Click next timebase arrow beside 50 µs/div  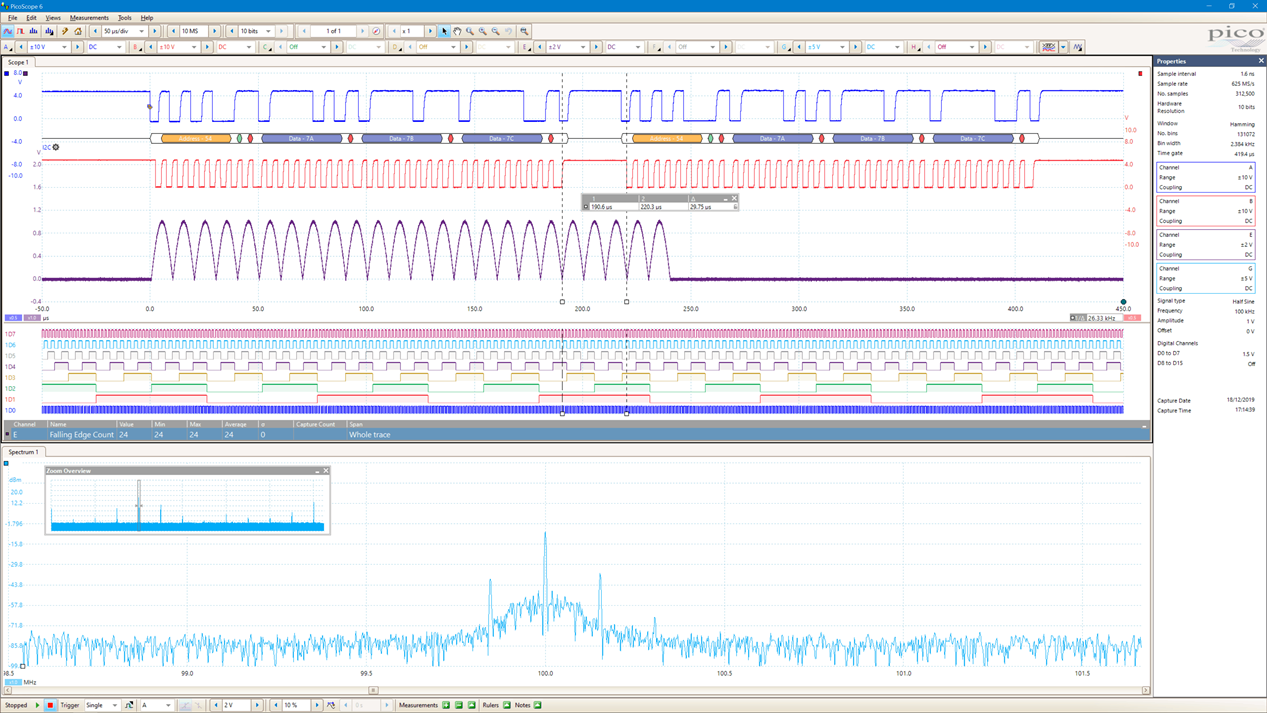[x=154, y=31]
